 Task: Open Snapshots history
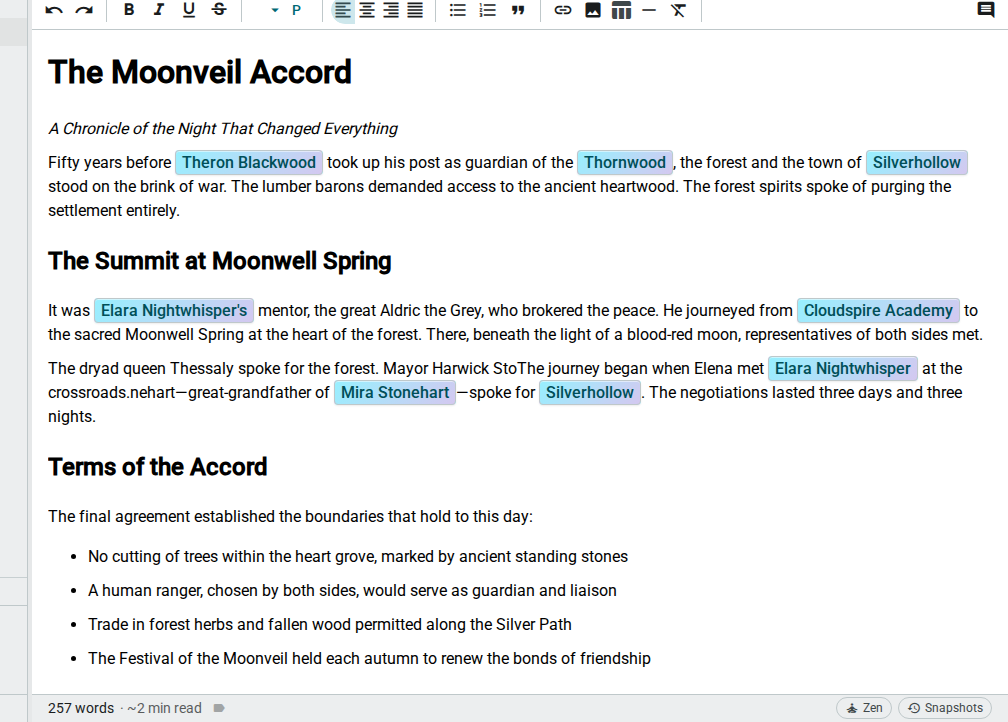pyautogui.click(x=945, y=708)
